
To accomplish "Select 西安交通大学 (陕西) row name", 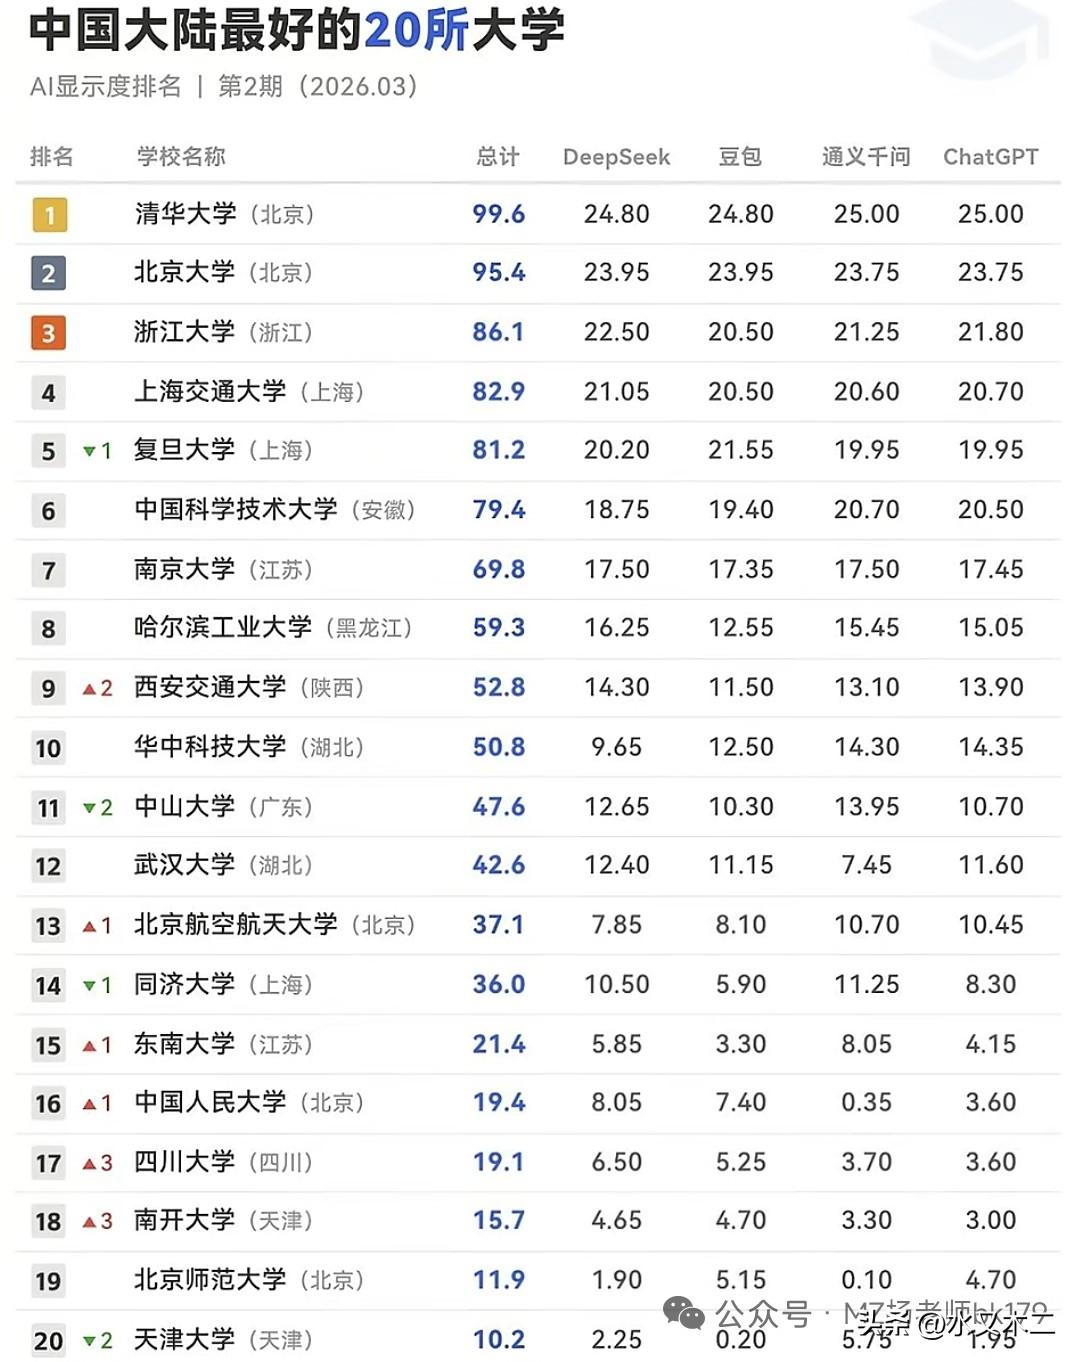I will pos(250,687).
